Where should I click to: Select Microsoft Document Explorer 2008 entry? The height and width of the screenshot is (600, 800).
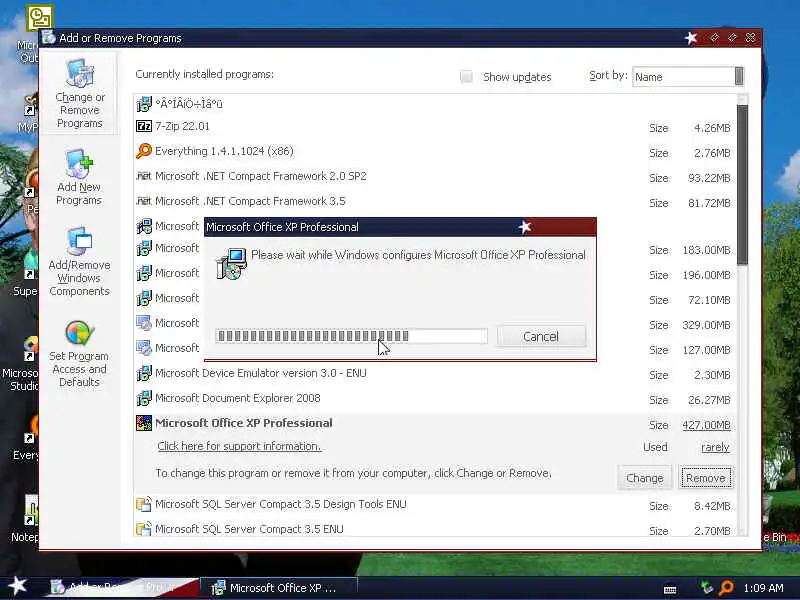click(238, 398)
